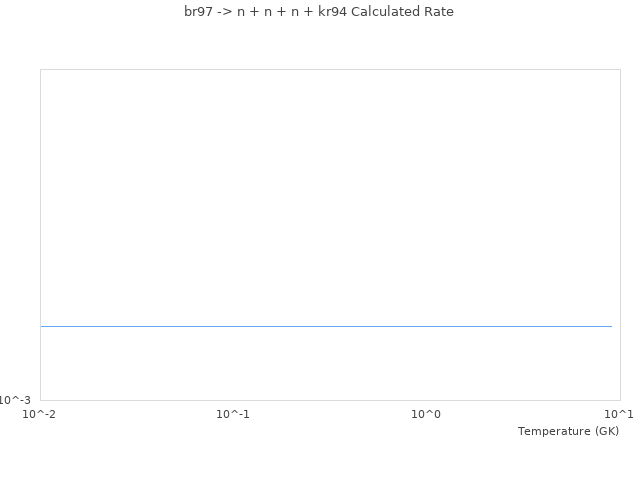Click "kr94" in the chart title

pyautogui.click(x=332, y=12)
